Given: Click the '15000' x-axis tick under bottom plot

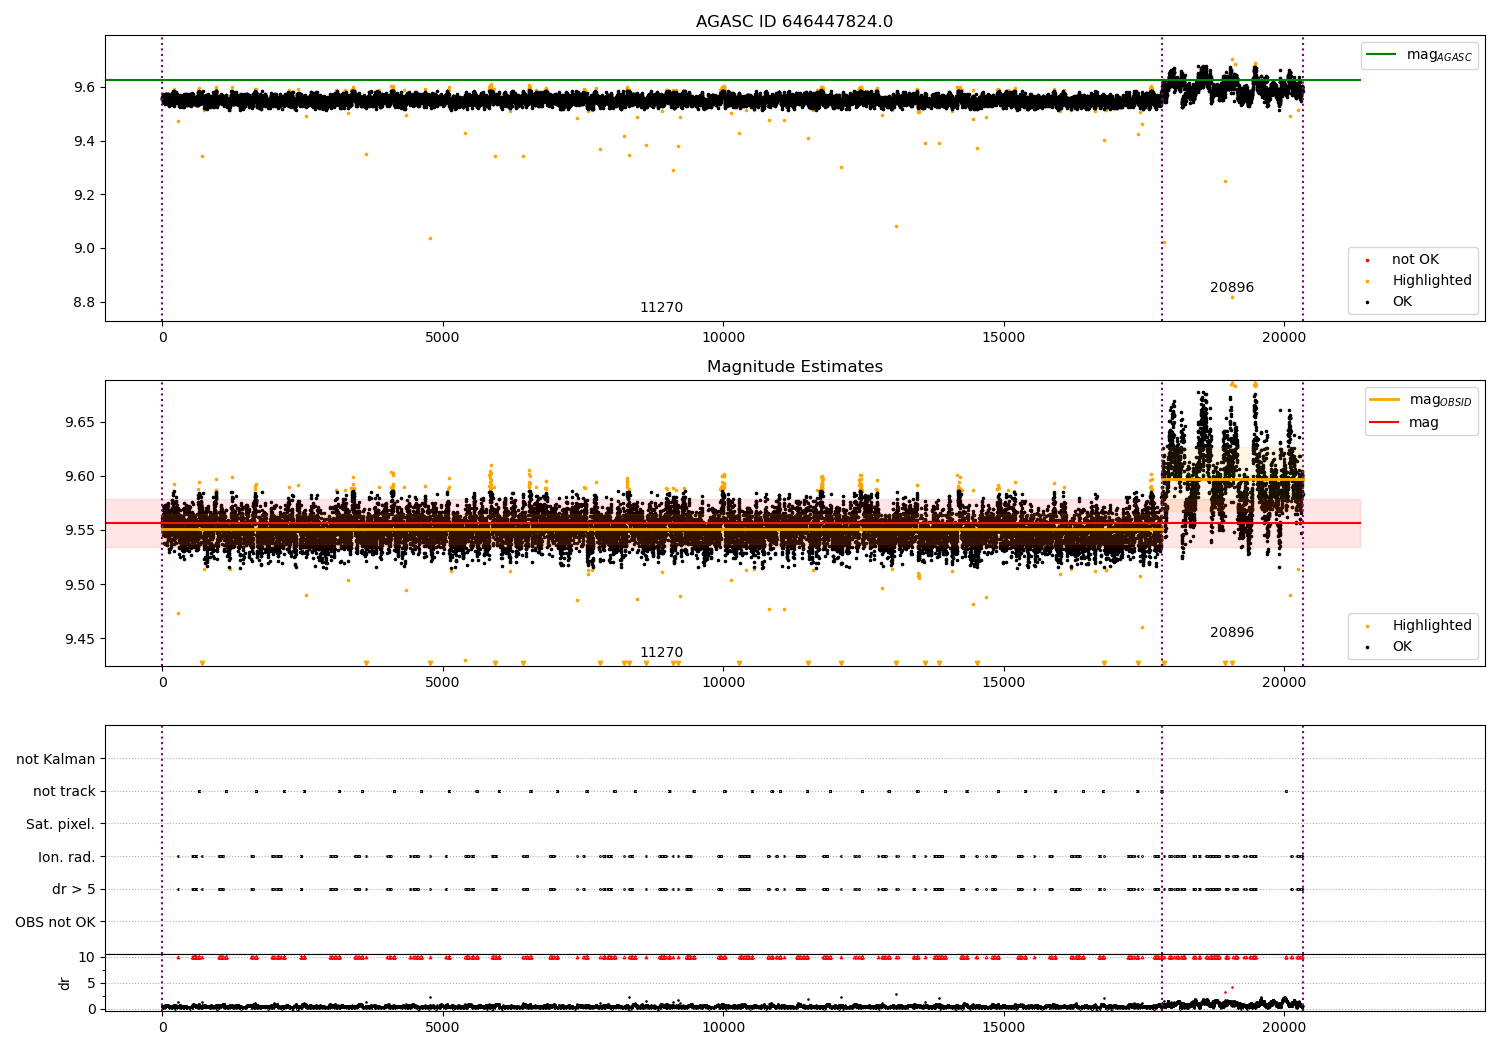Looking at the screenshot, I should coord(1003,1028).
